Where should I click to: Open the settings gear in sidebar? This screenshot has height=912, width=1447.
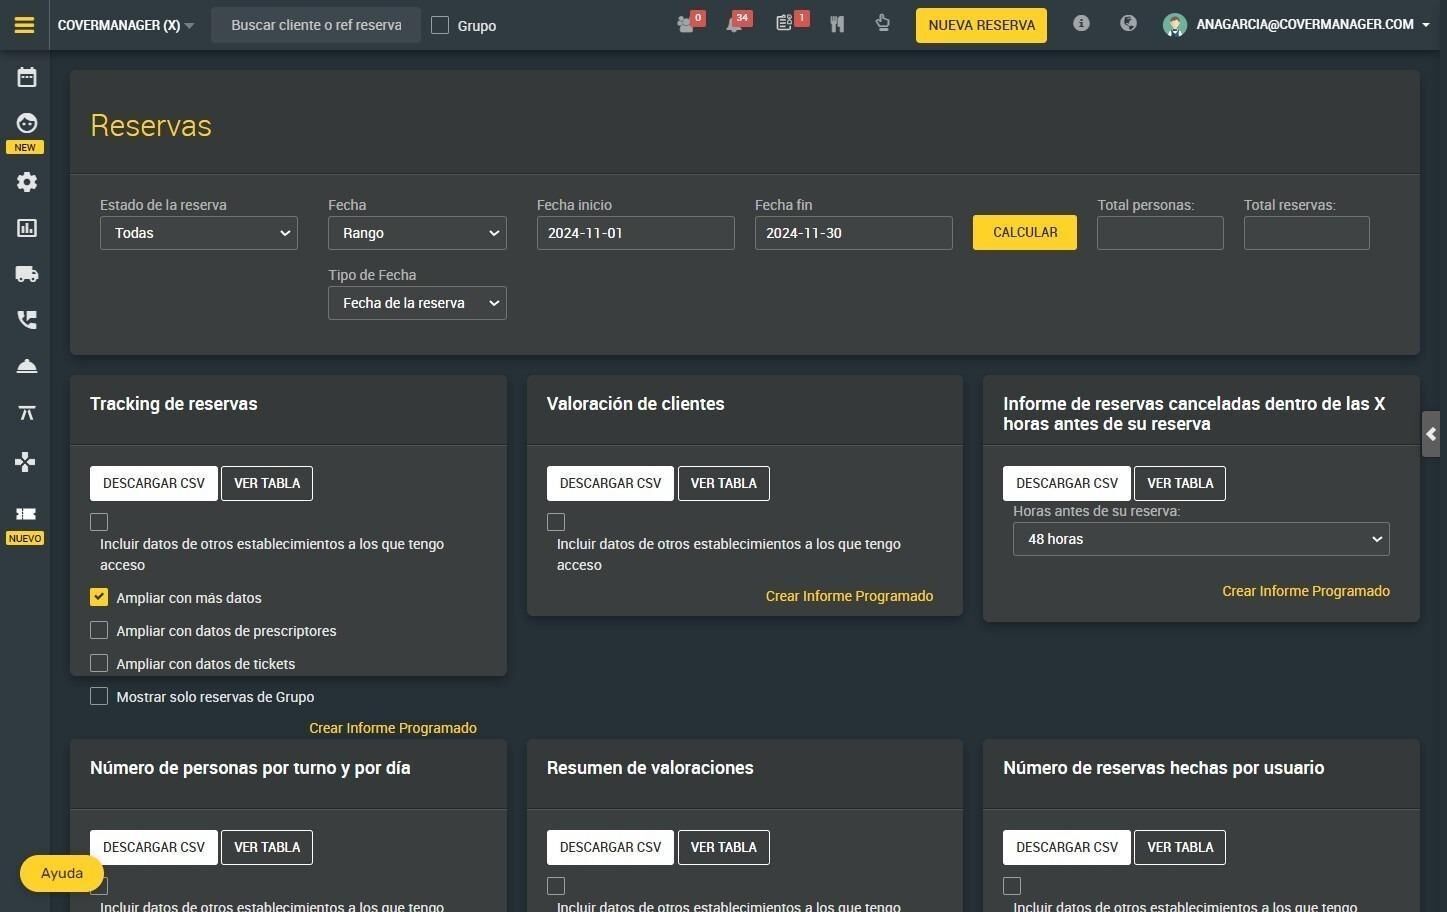(27, 182)
